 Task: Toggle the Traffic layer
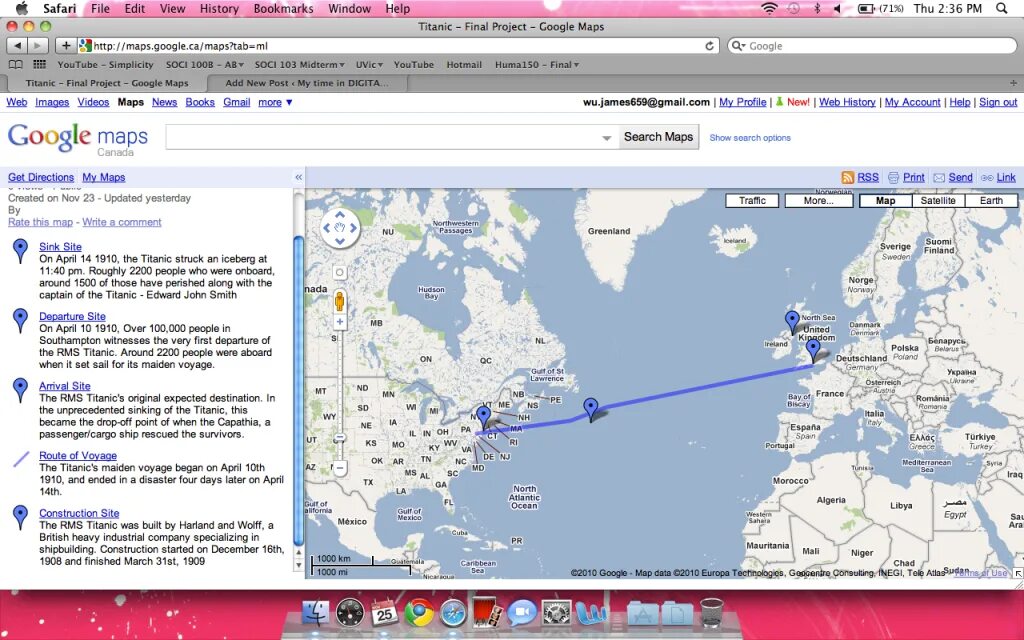pos(752,200)
